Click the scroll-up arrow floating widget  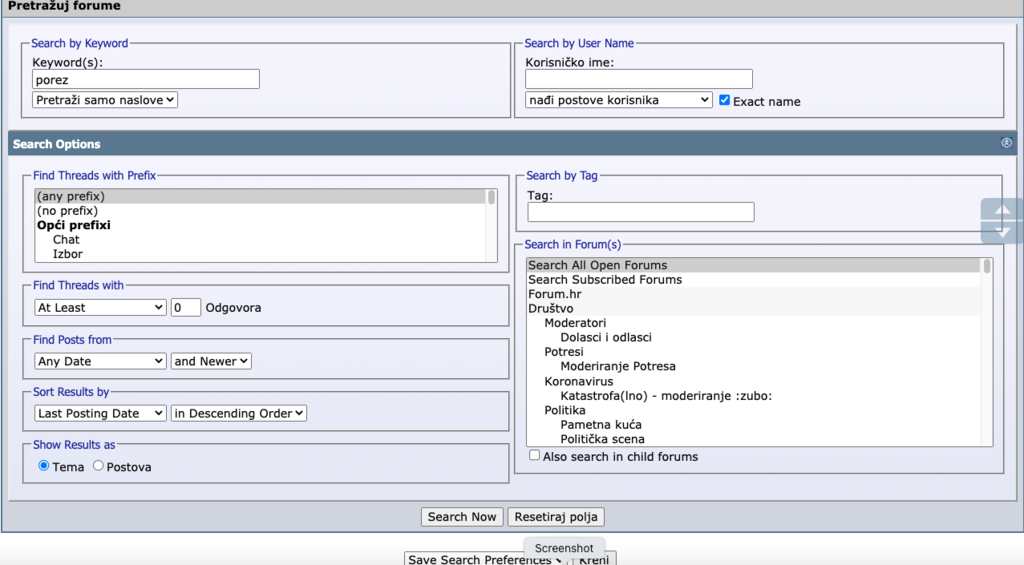click(1002, 210)
